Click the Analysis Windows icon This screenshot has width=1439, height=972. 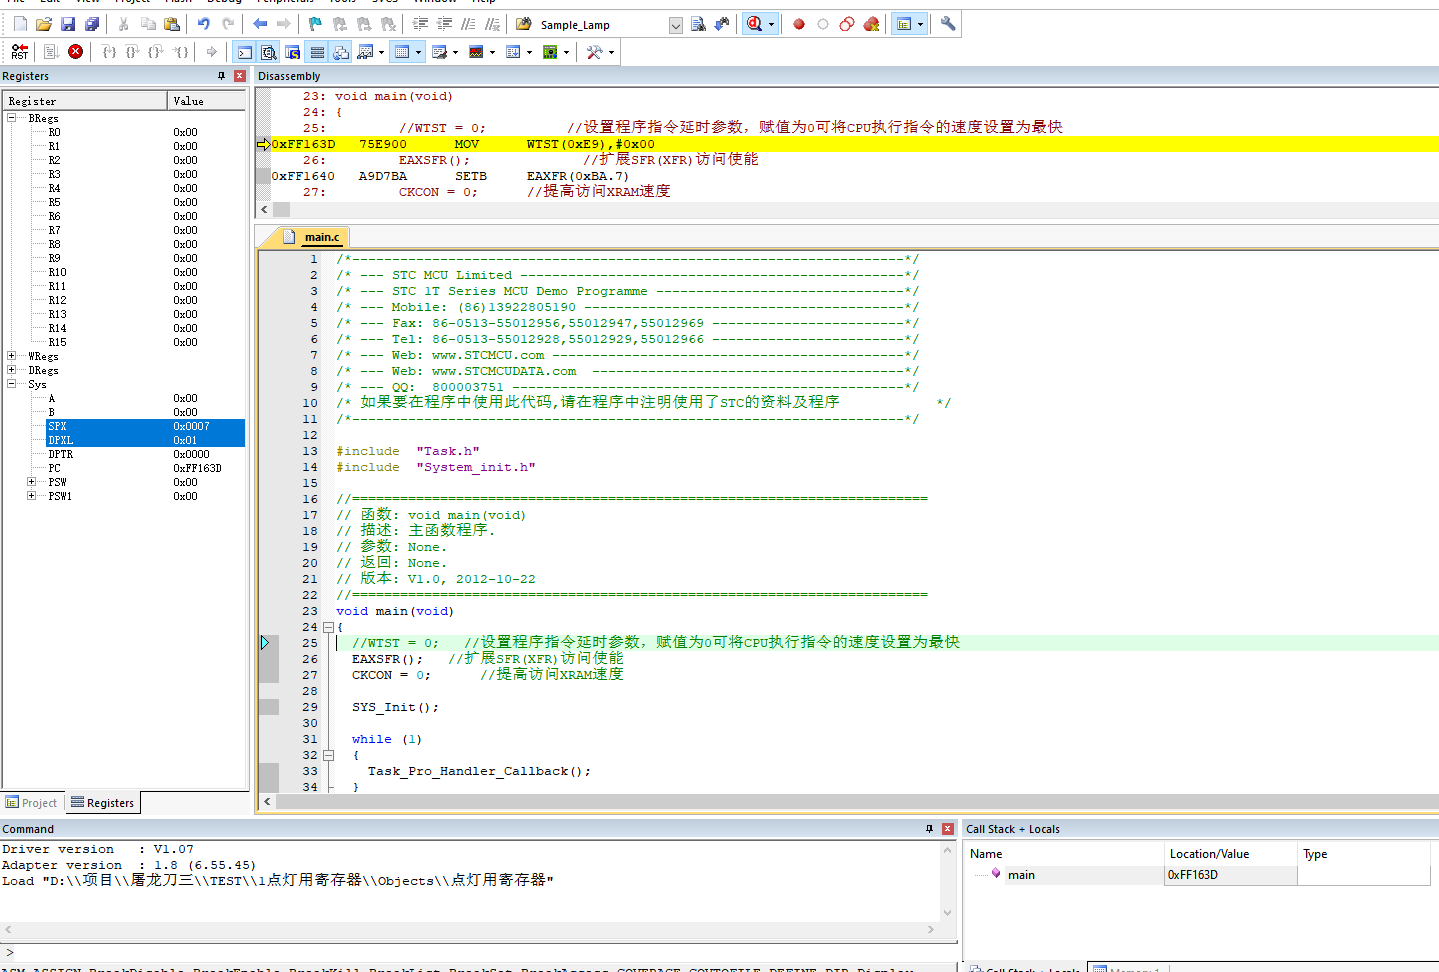click(476, 52)
